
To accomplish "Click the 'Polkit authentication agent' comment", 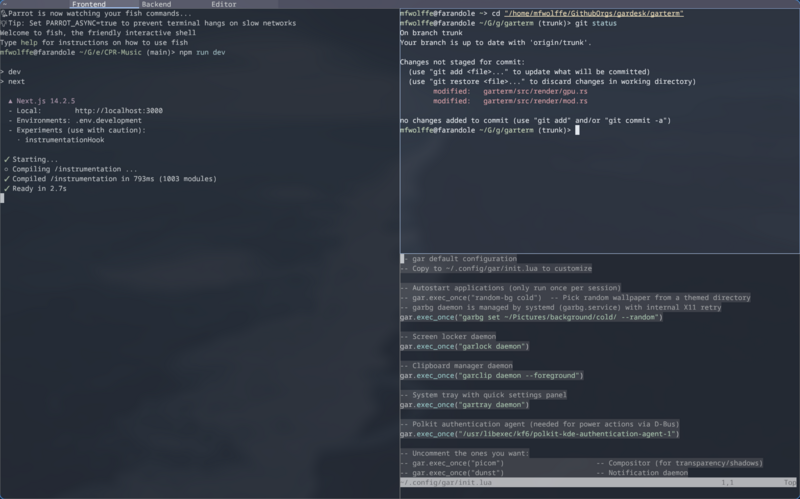I will [540, 424].
